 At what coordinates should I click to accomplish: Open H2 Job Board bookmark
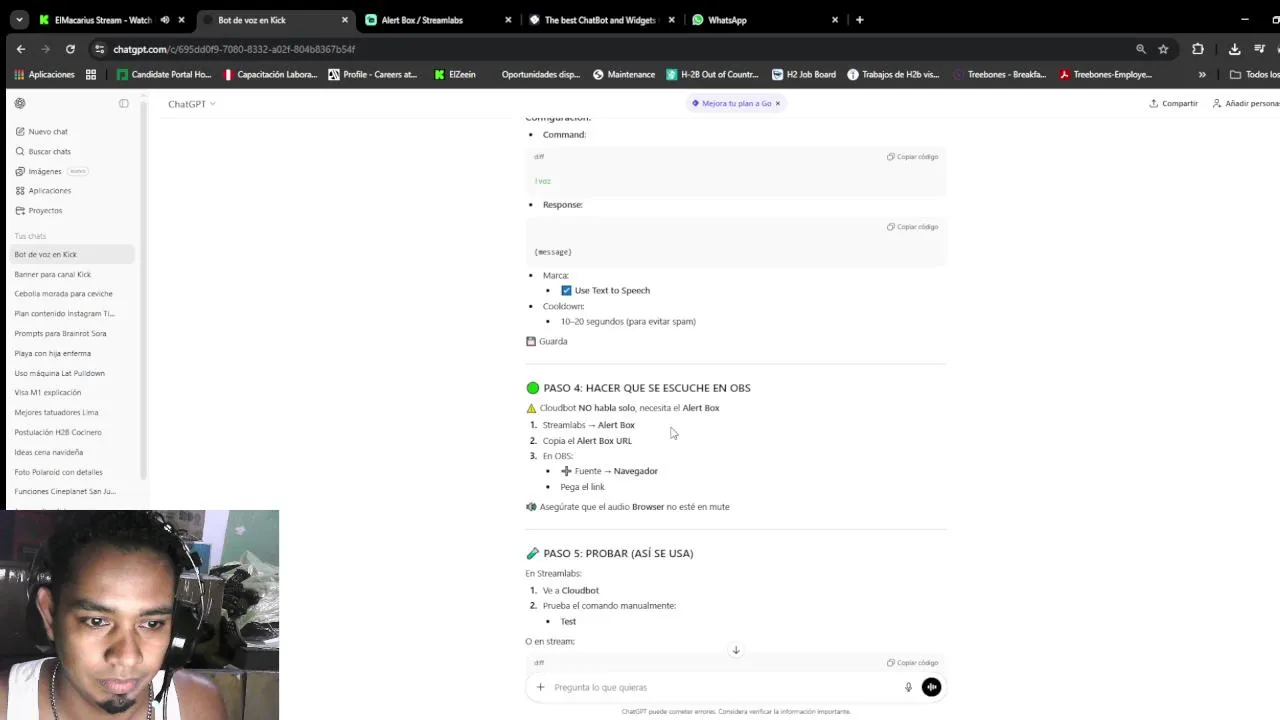[x=804, y=74]
